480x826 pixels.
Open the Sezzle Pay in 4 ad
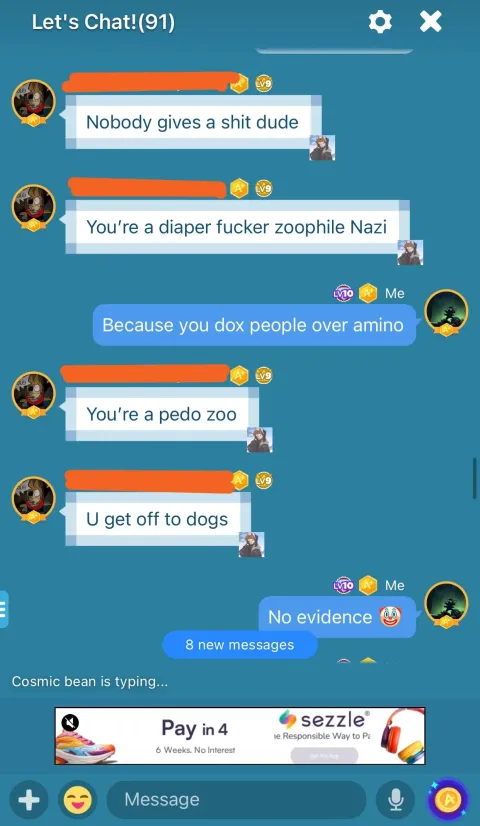pyautogui.click(x=240, y=735)
